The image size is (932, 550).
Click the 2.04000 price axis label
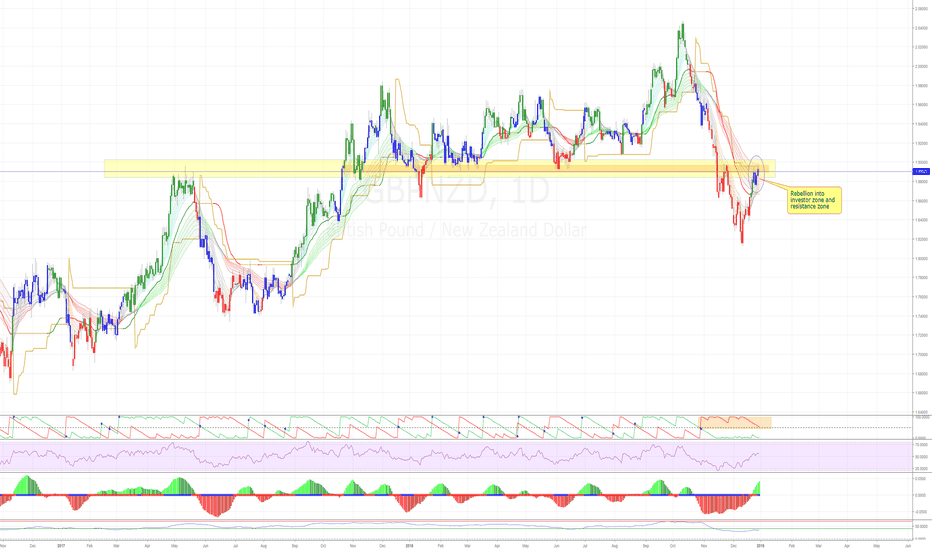[922, 29]
